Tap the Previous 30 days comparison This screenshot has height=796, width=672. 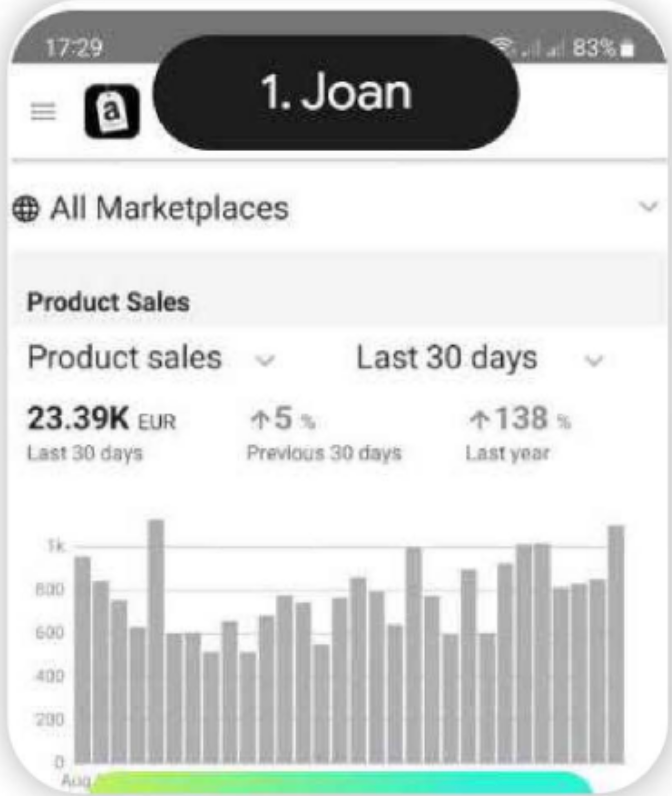tap(323, 453)
